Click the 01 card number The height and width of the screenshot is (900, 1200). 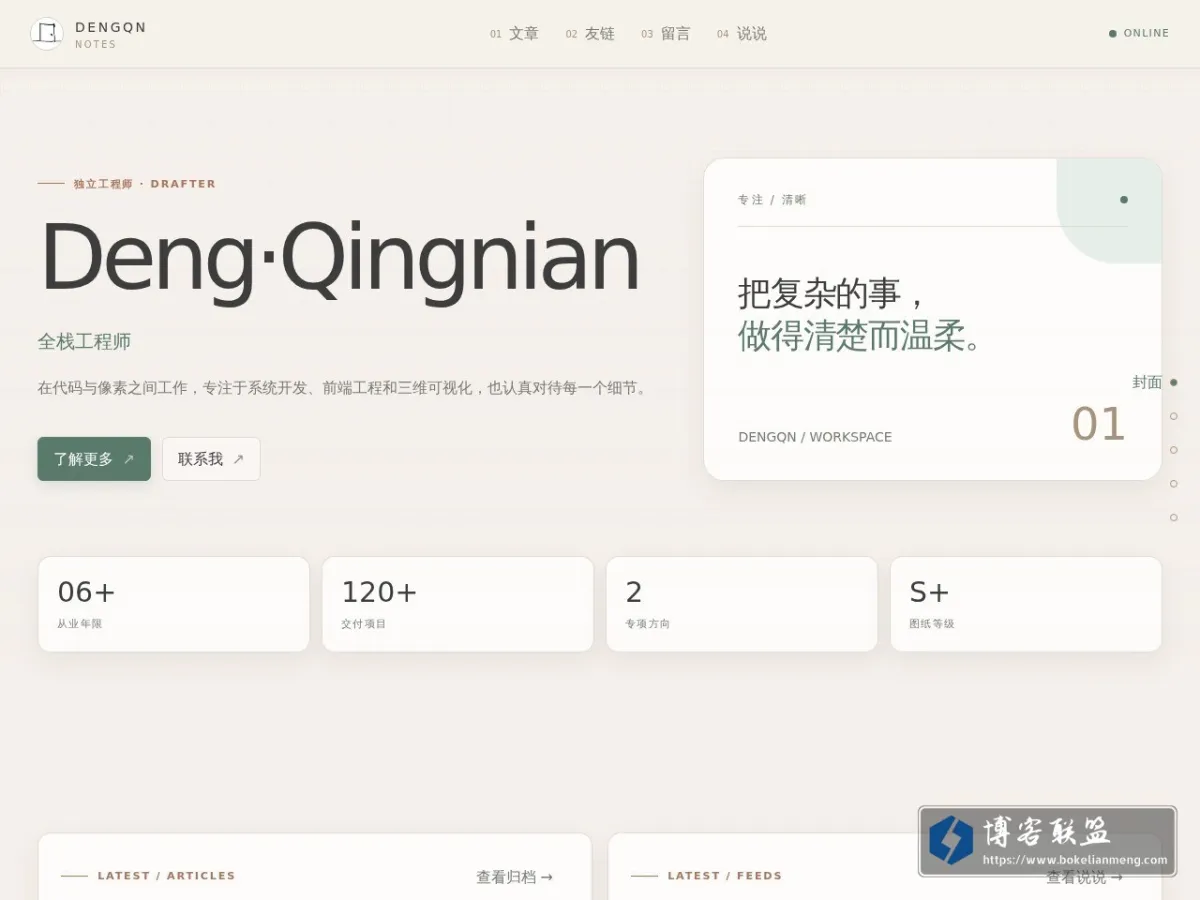(x=1098, y=425)
